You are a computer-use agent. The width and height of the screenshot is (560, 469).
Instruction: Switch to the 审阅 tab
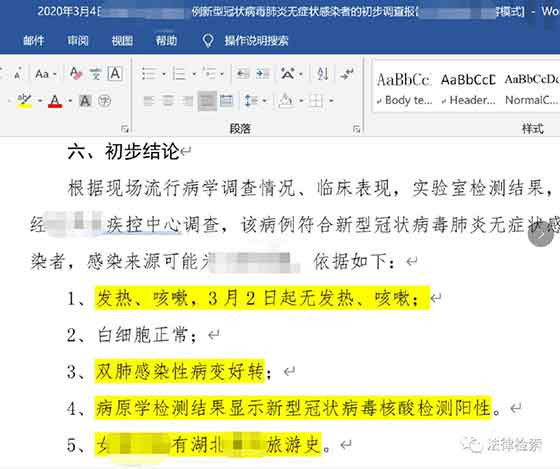(78, 40)
